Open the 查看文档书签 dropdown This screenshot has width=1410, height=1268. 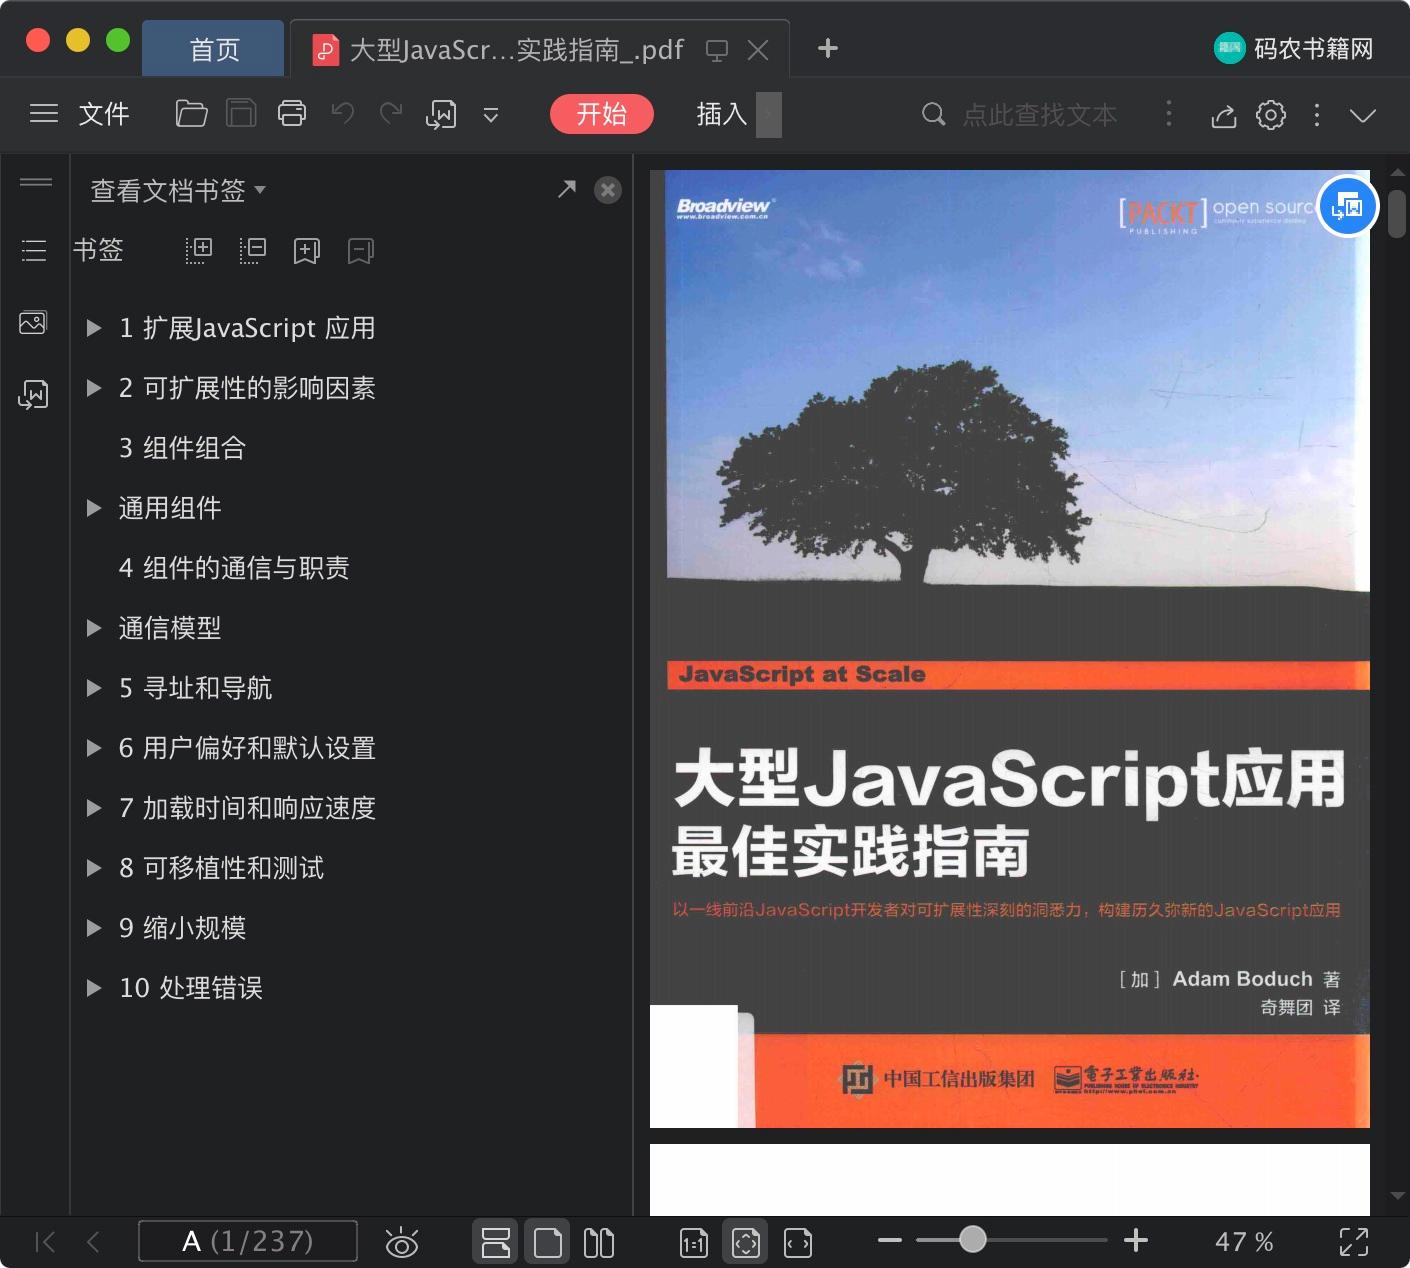pyautogui.click(x=178, y=190)
